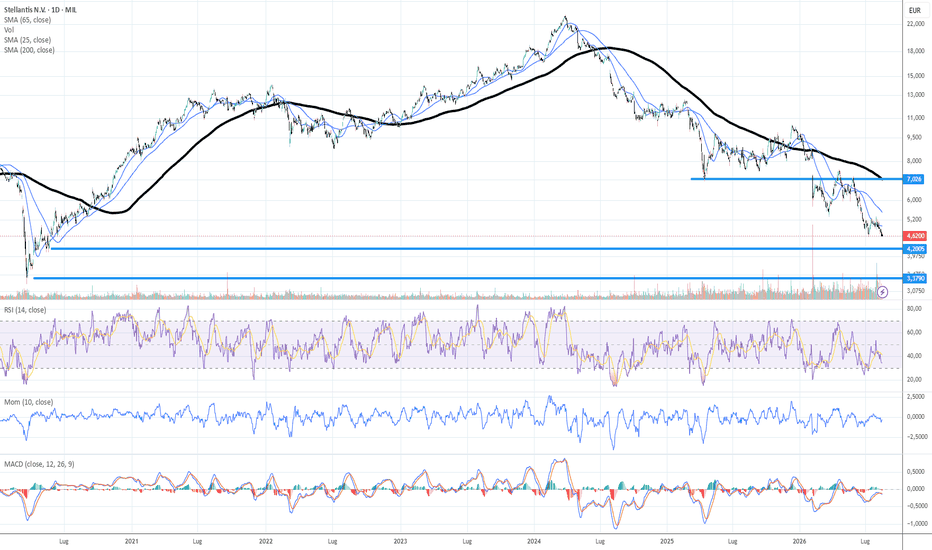Select the Stellantis N.V. 1D MIL title
The image size is (932, 550).
[40, 10]
